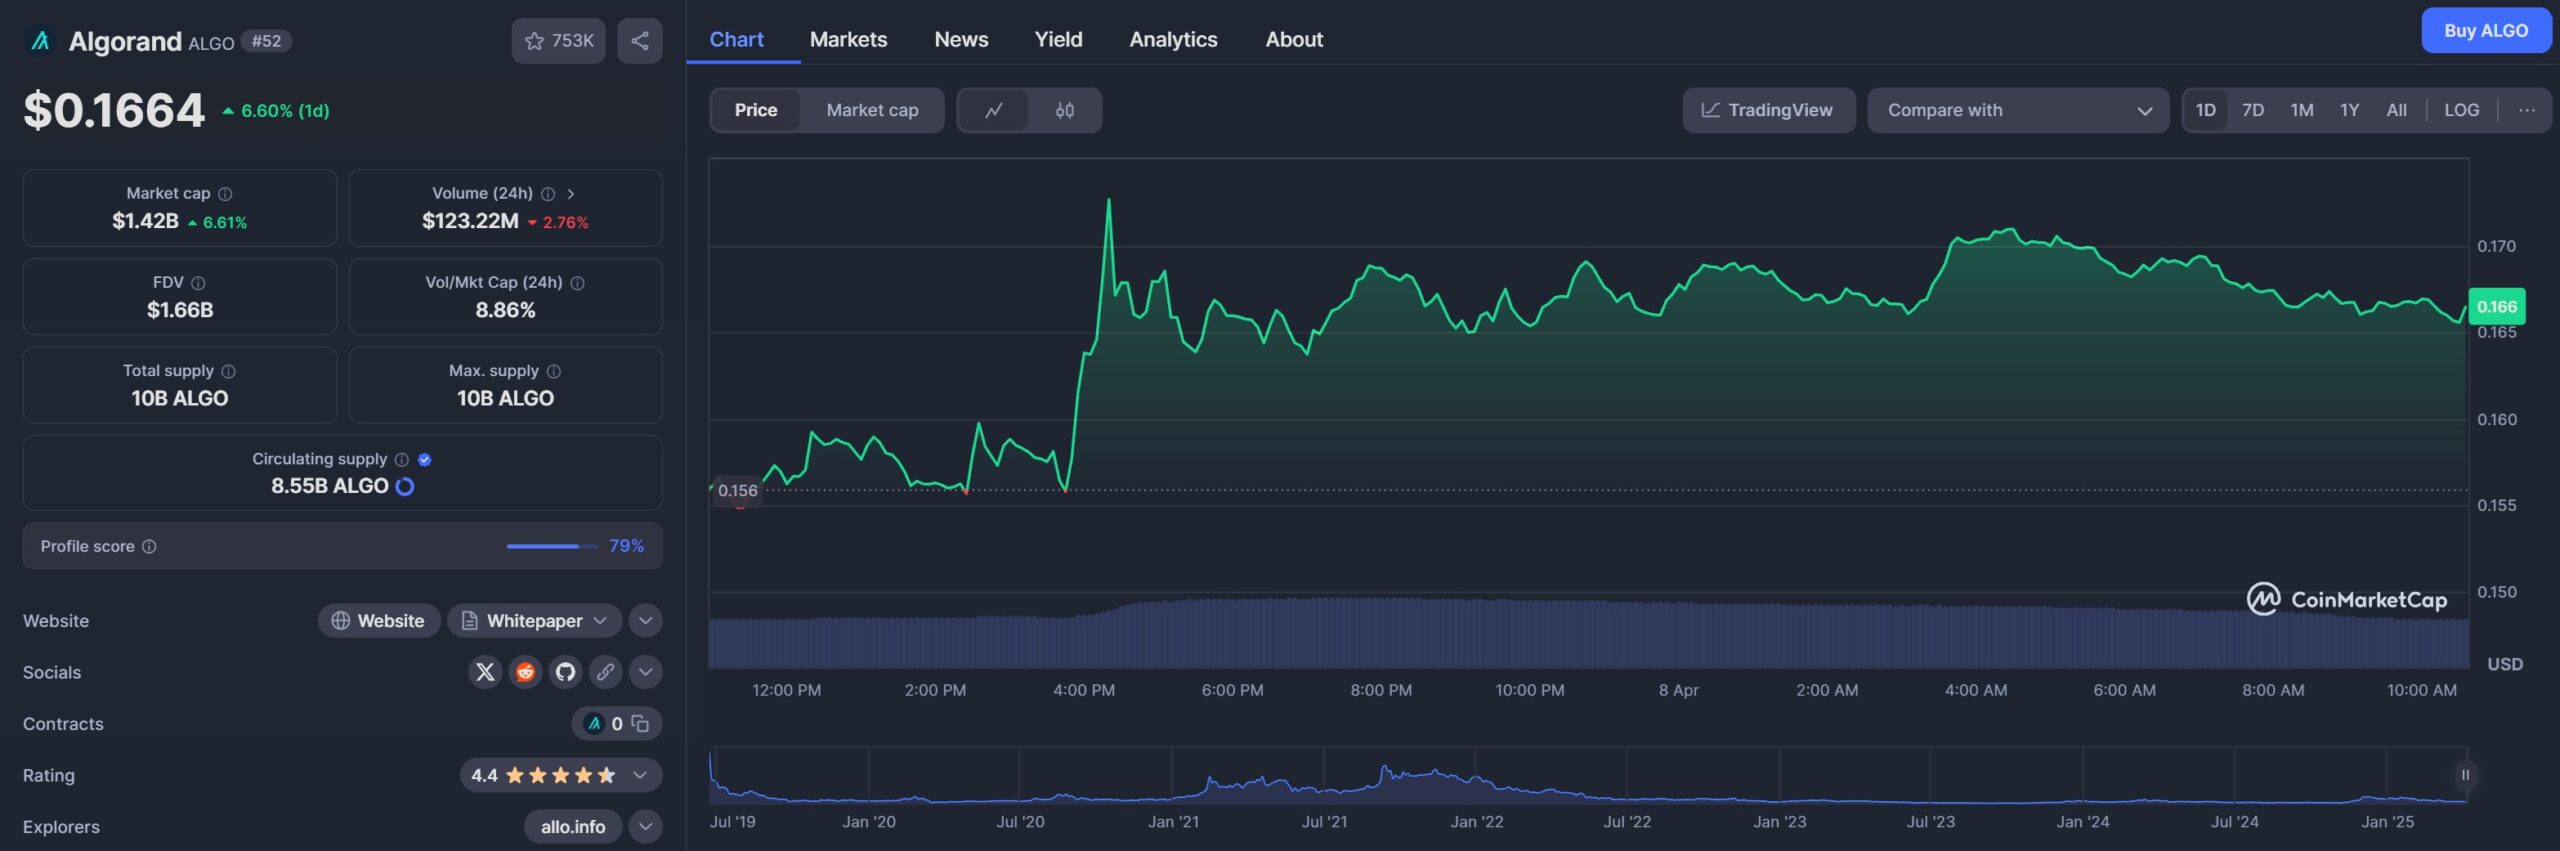
Task: Open the chain link social icon
Action: (605, 672)
